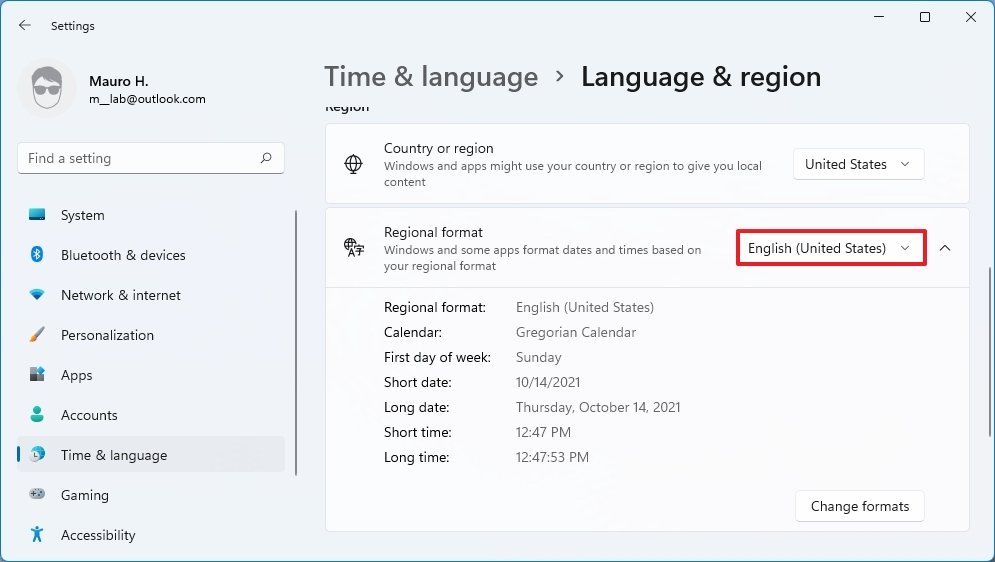Click the Find a setting search box
Viewport: 995px width, 562px height.
pyautogui.click(x=140, y=158)
